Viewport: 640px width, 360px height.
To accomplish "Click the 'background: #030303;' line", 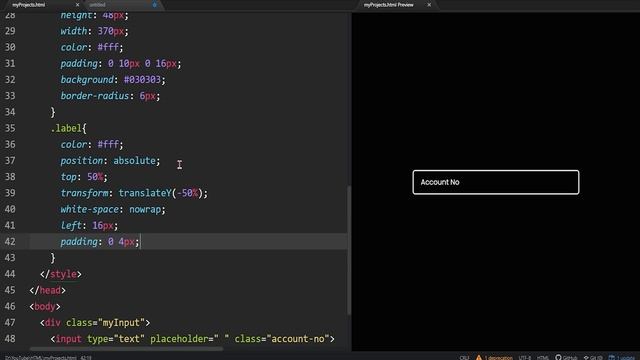I will pyautogui.click(x=113, y=80).
